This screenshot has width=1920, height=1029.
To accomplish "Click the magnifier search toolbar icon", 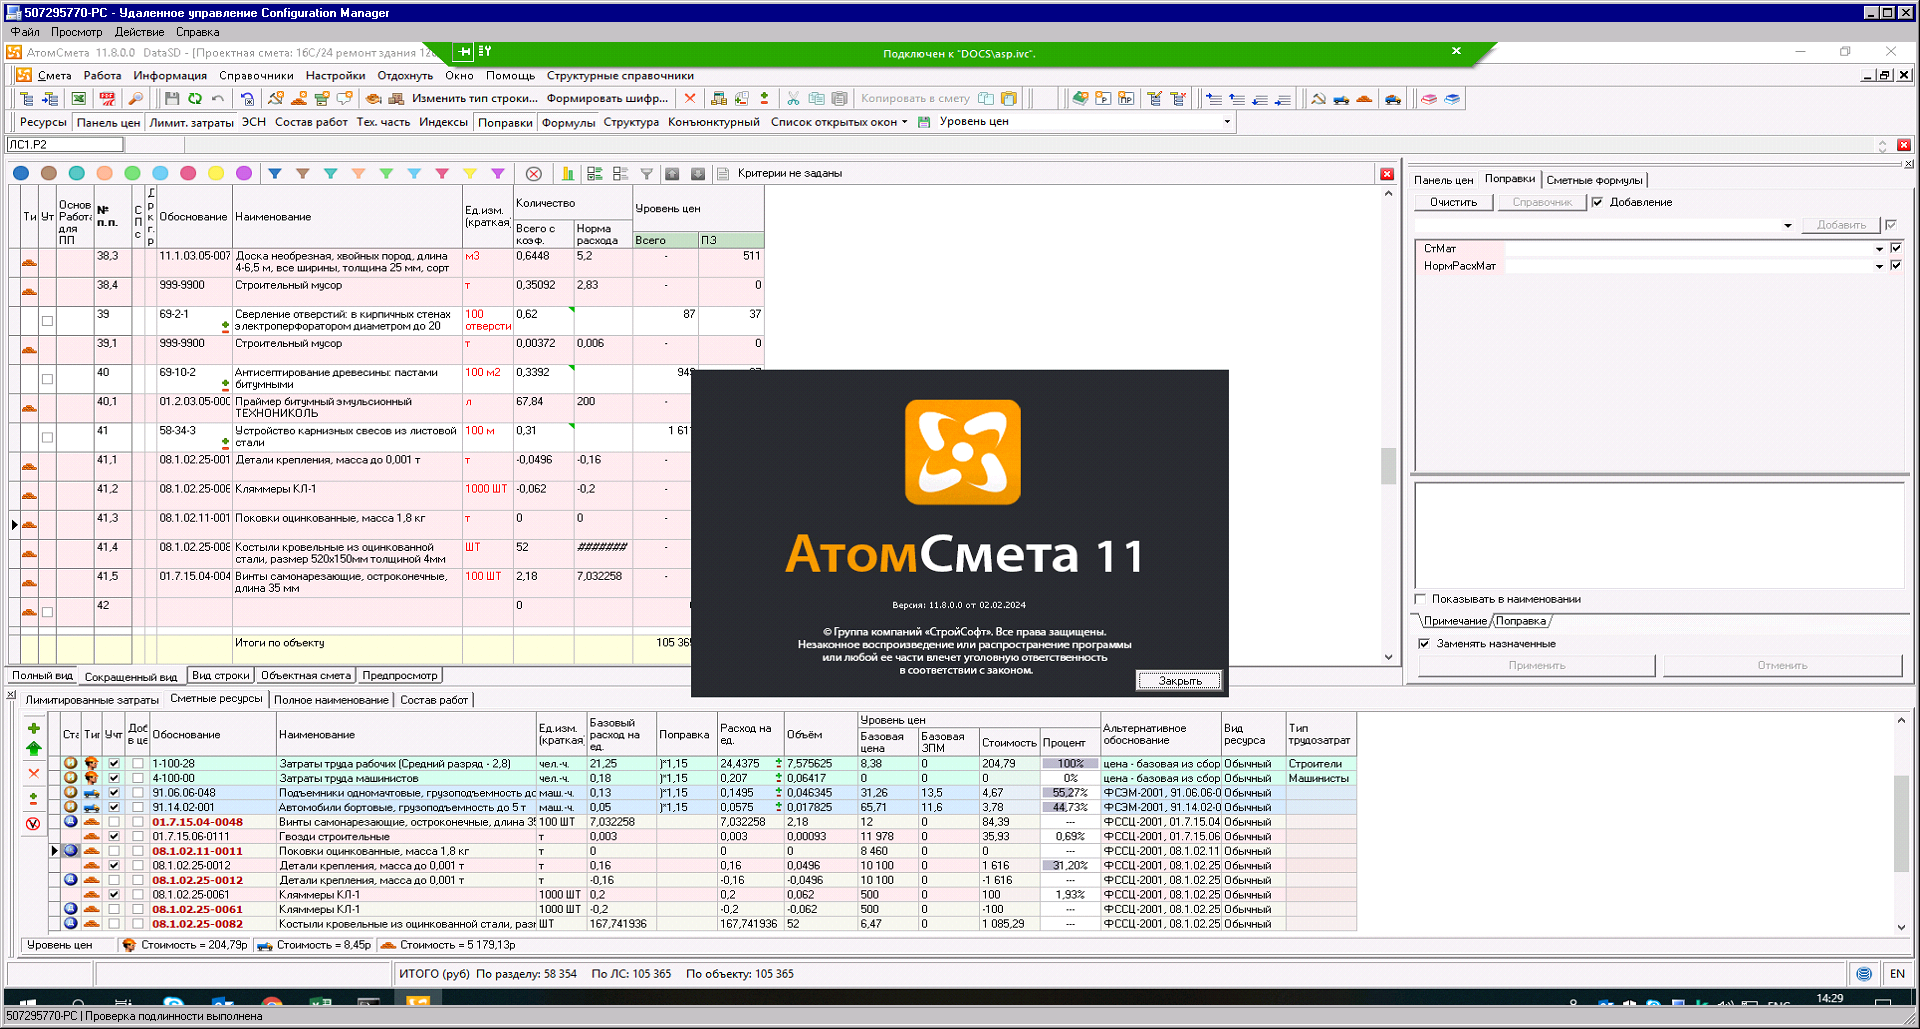I will [x=136, y=99].
